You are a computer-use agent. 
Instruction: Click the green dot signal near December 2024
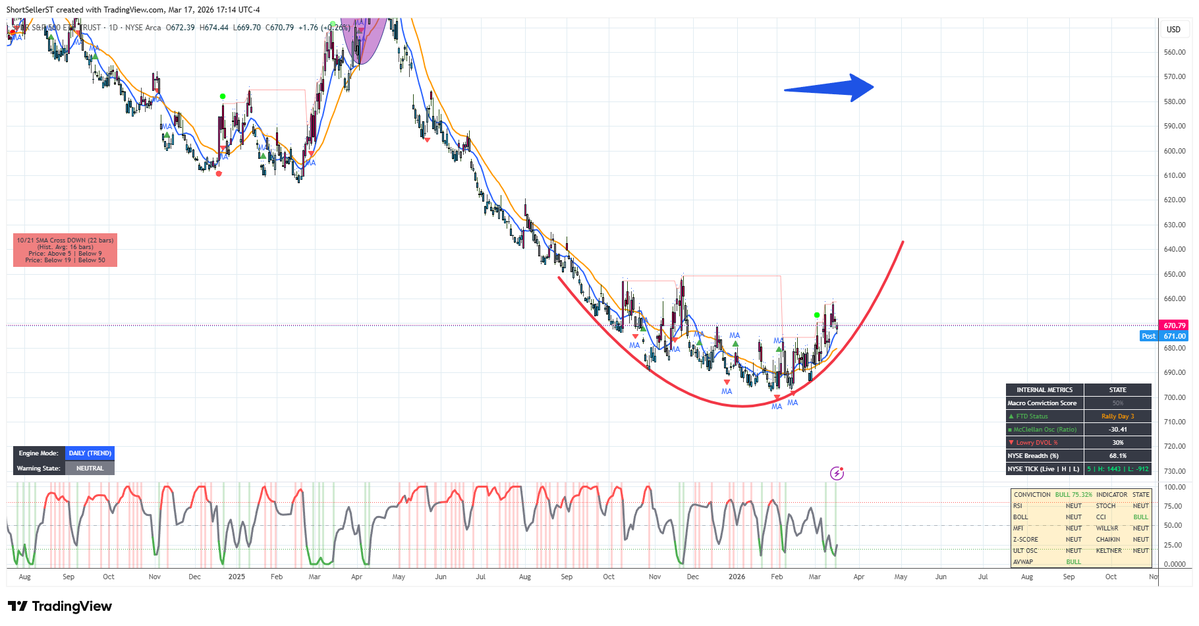(223, 96)
